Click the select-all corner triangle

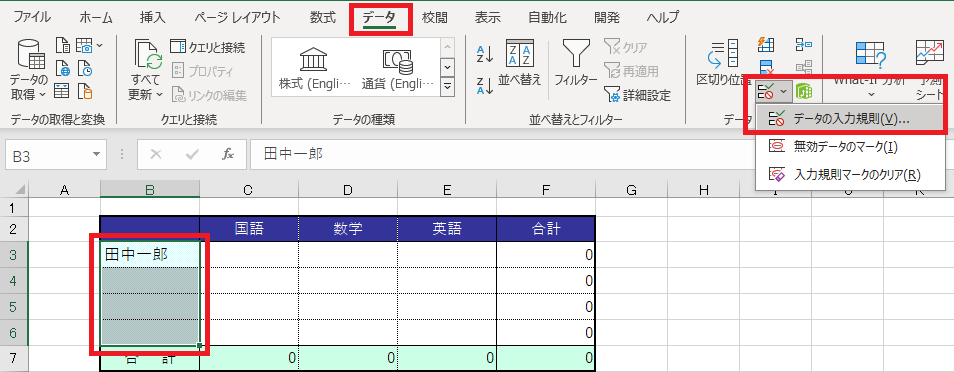[20, 190]
